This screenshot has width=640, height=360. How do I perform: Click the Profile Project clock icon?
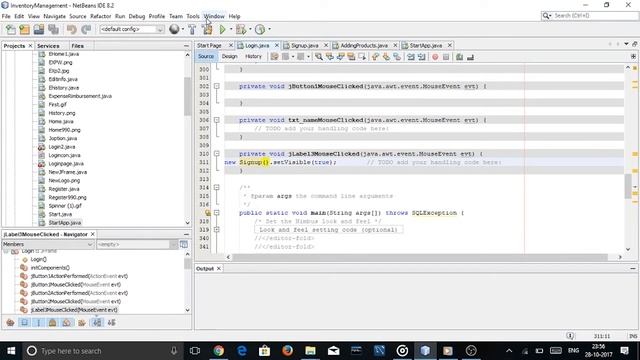(260, 29)
